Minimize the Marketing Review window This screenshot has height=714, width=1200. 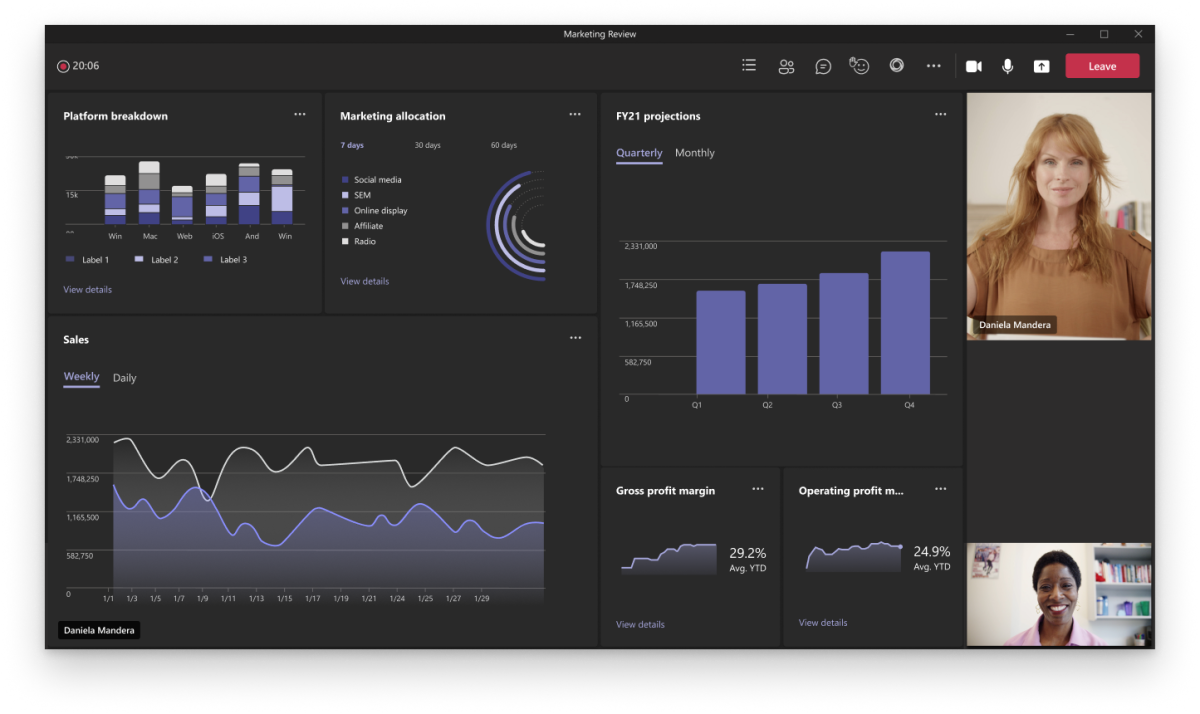[x=1070, y=34]
